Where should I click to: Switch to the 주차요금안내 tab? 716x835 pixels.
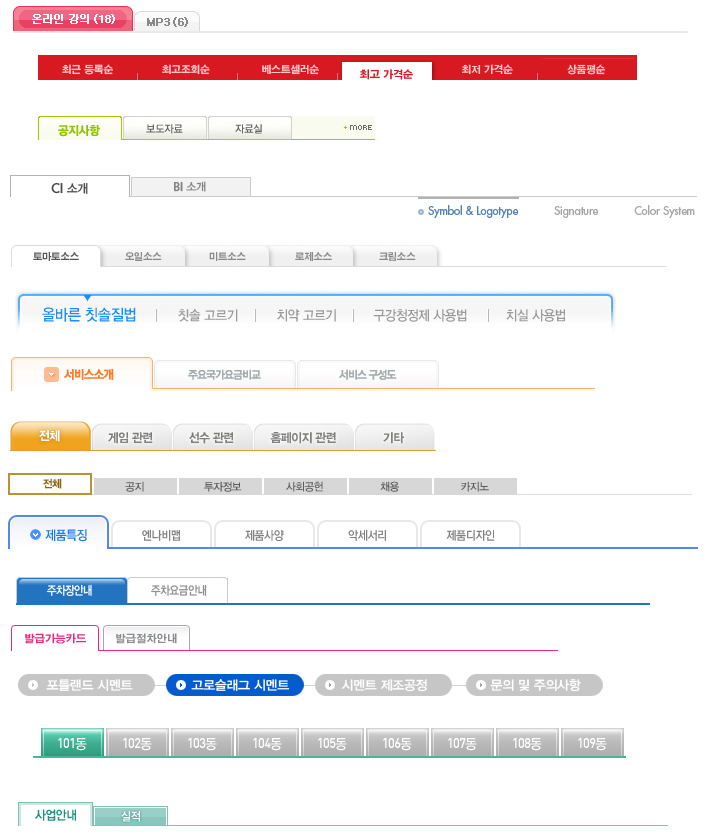click(x=178, y=591)
